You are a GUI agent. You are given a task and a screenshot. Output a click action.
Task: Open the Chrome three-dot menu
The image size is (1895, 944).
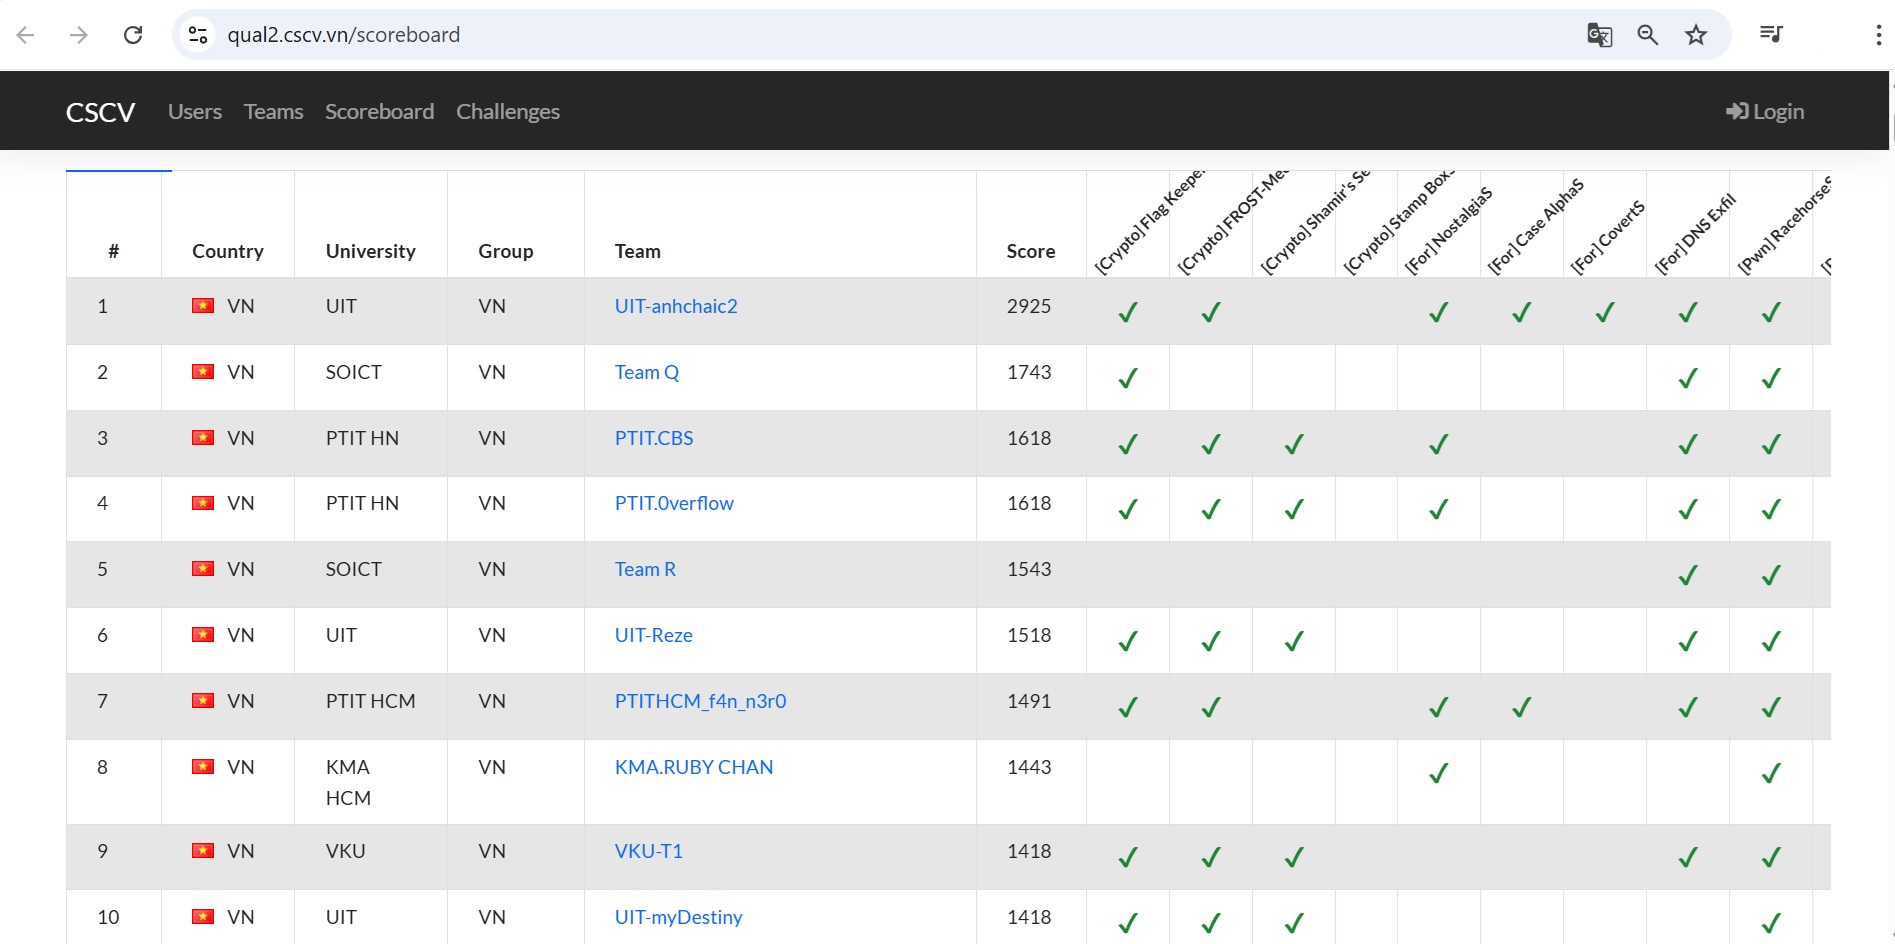click(1877, 35)
